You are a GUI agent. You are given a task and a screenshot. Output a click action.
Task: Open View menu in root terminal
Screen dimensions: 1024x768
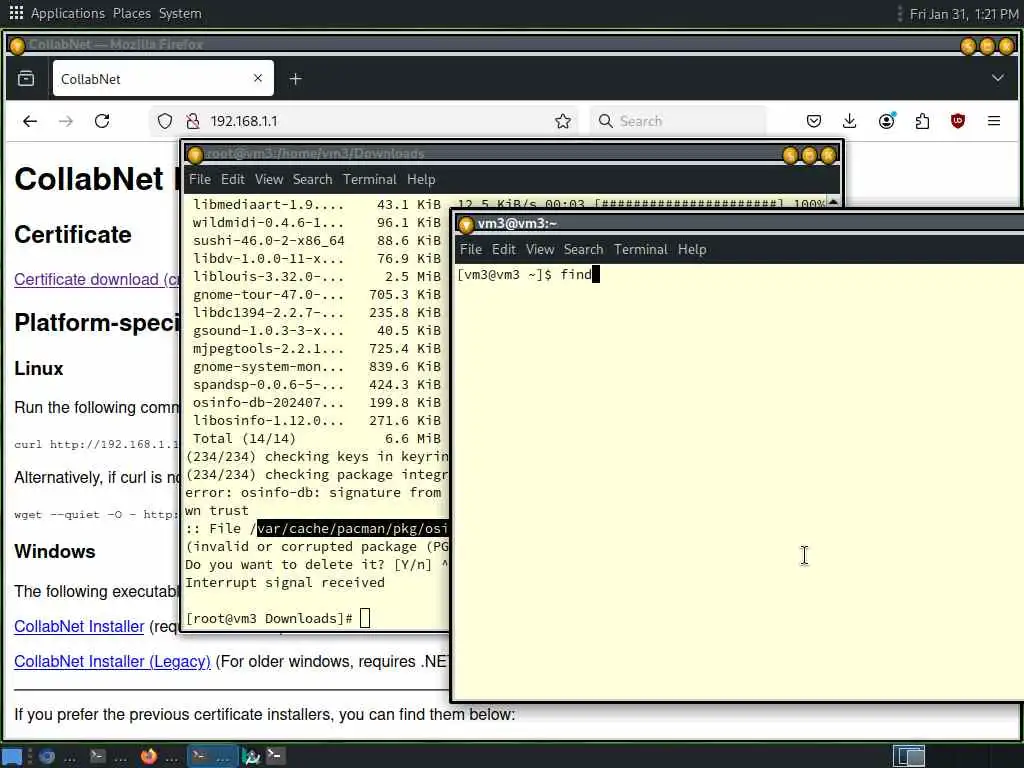269,180
